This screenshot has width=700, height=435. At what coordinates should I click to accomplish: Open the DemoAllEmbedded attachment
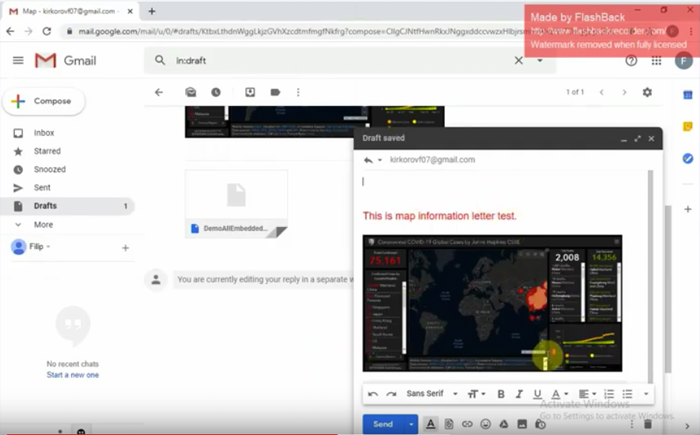point(236,204)
